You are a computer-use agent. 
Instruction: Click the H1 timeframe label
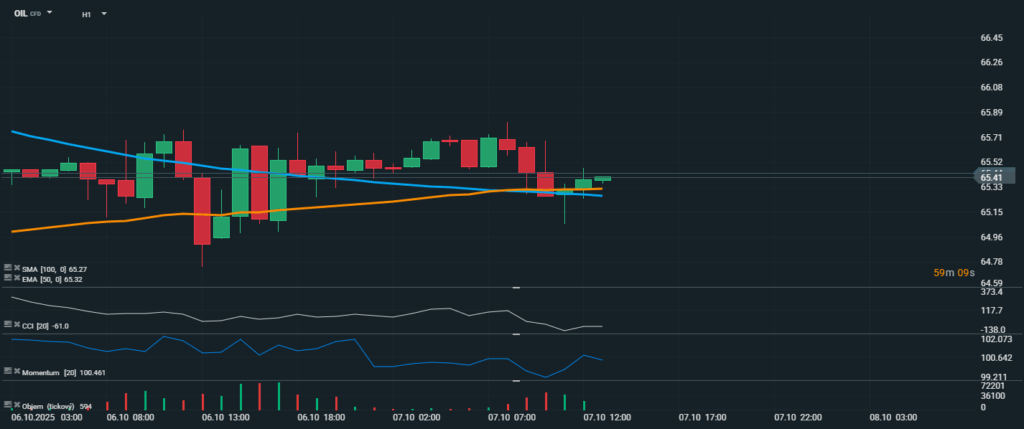click(86, 14)
